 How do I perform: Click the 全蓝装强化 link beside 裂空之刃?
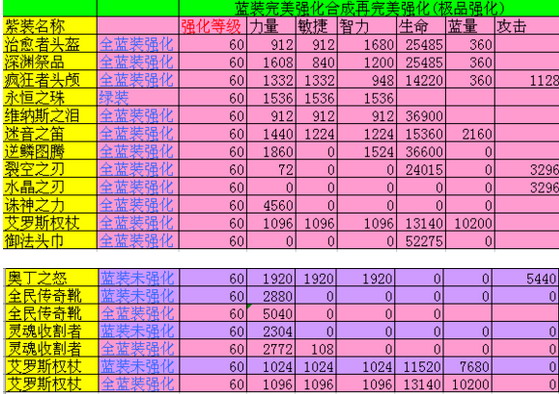tap(136, 169)
